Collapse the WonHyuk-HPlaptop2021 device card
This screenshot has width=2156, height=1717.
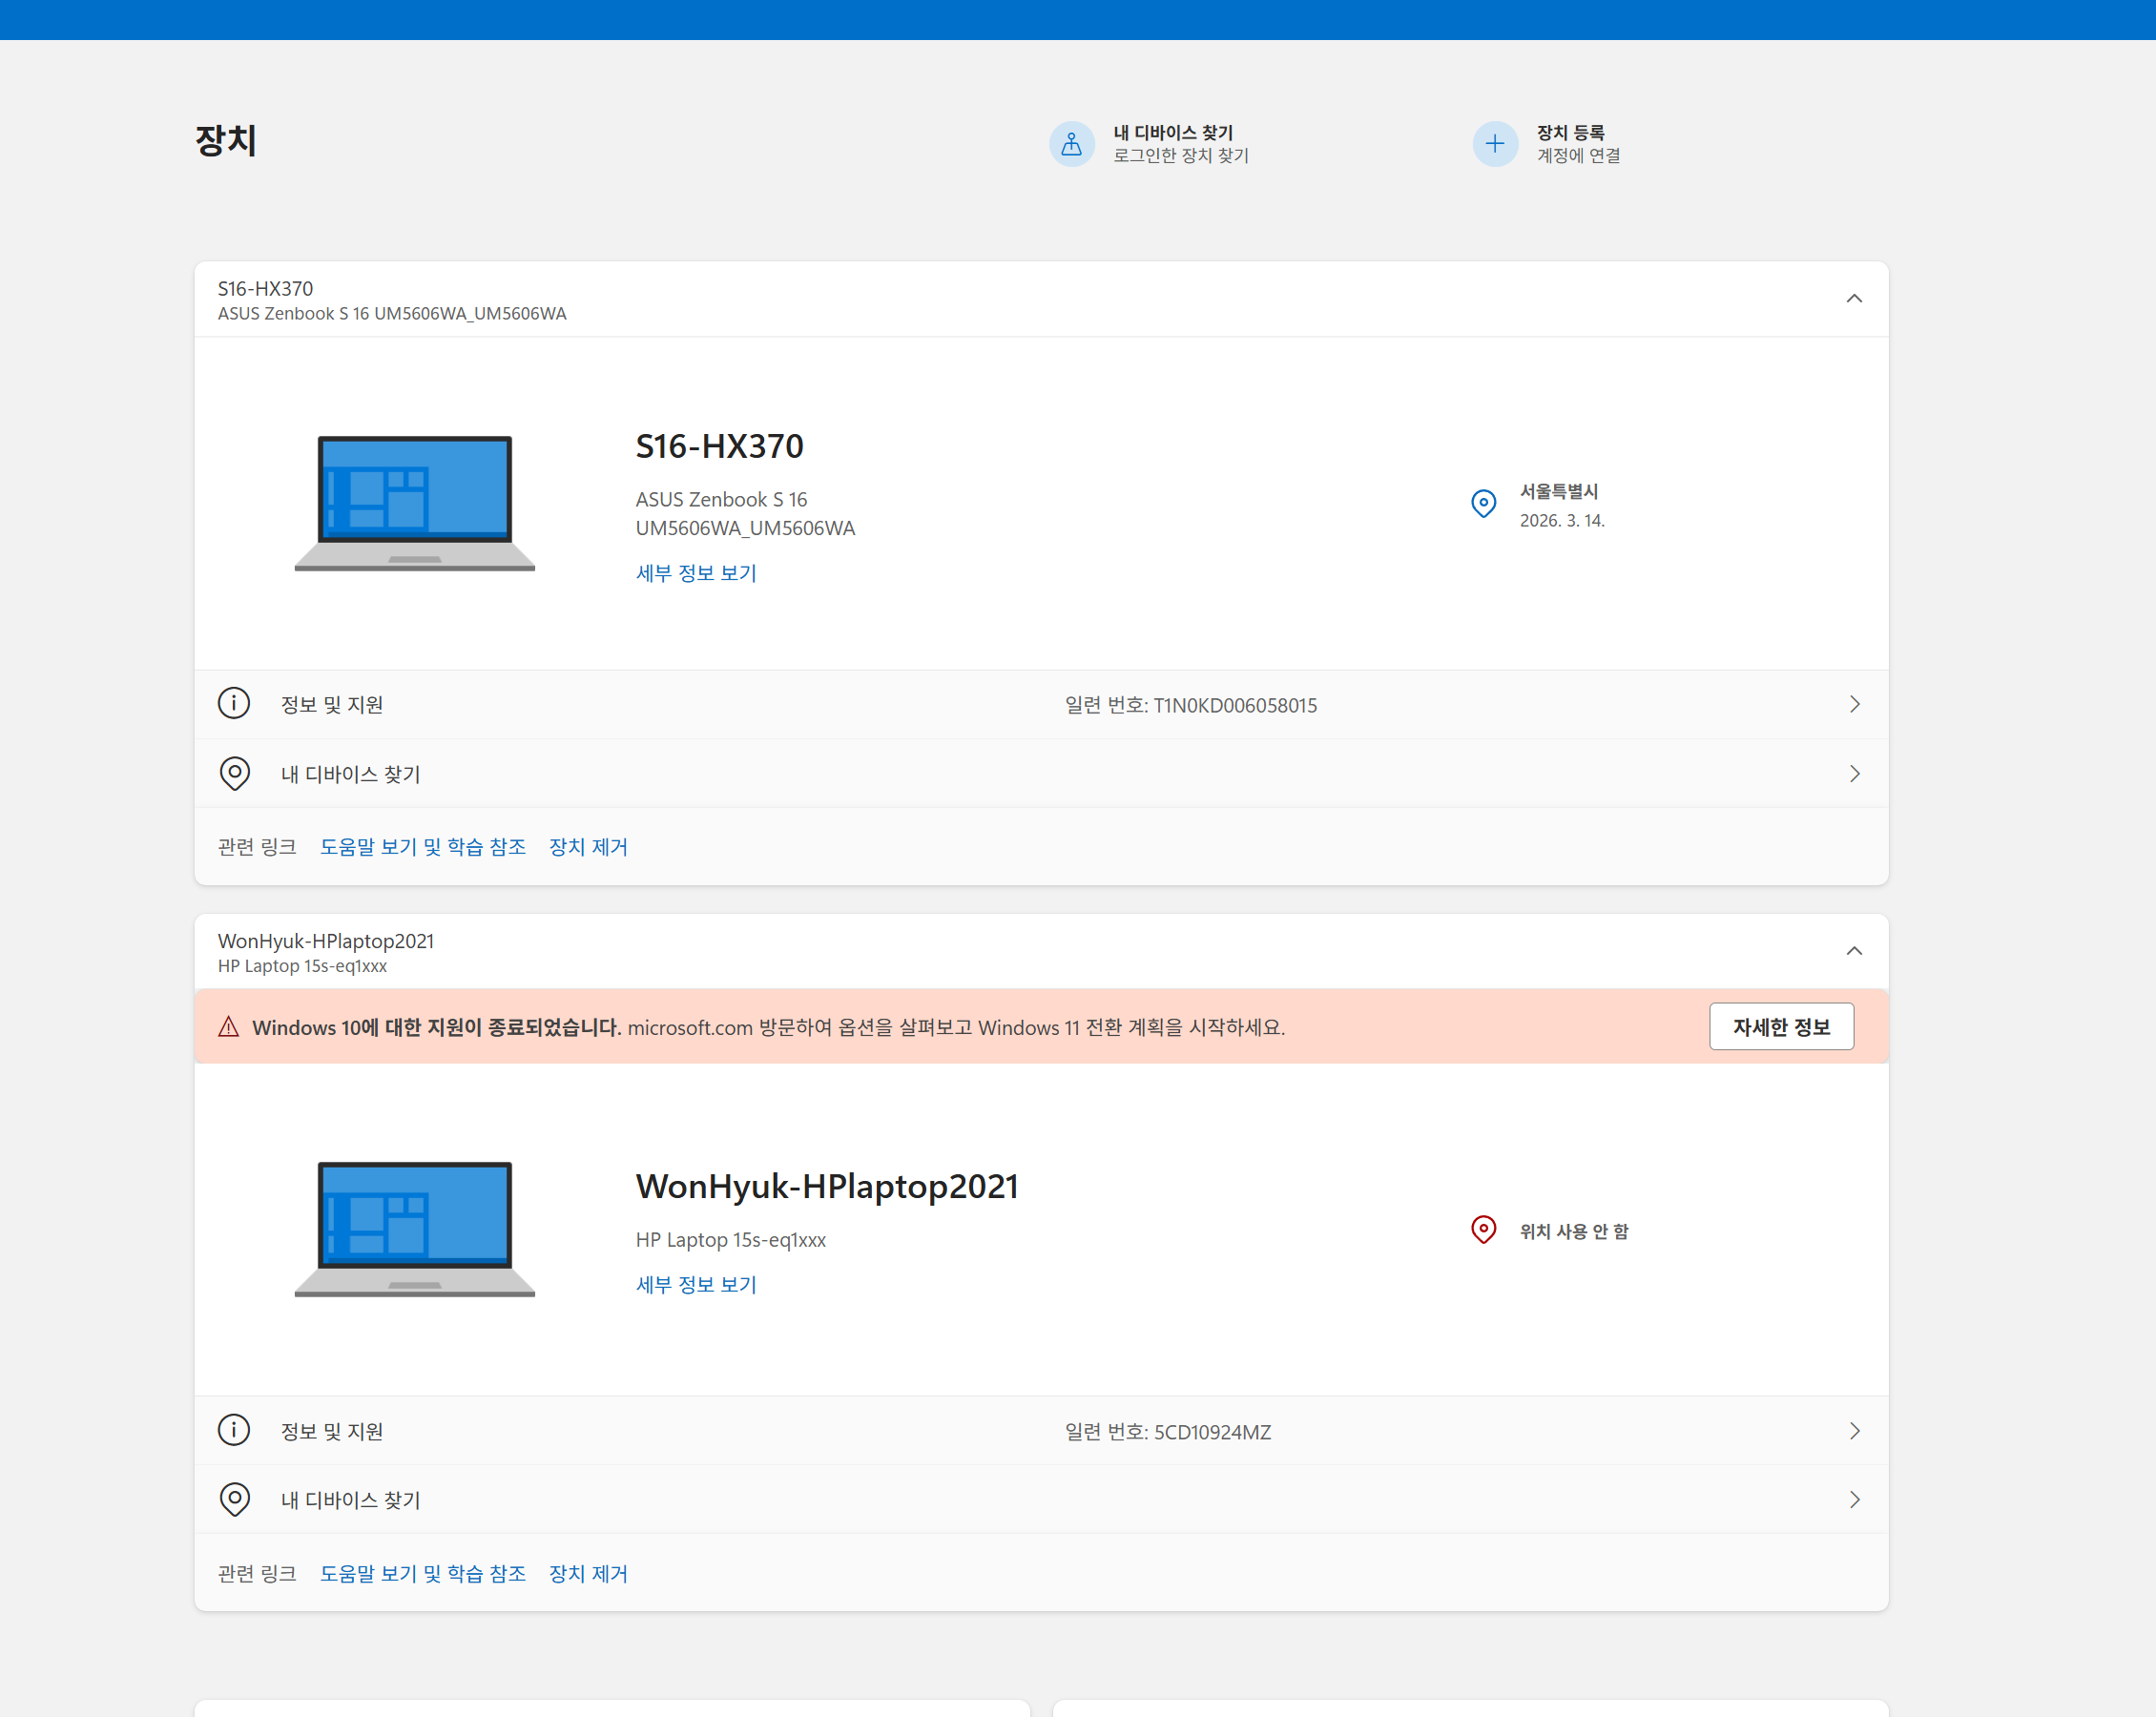pos(1854,951)
